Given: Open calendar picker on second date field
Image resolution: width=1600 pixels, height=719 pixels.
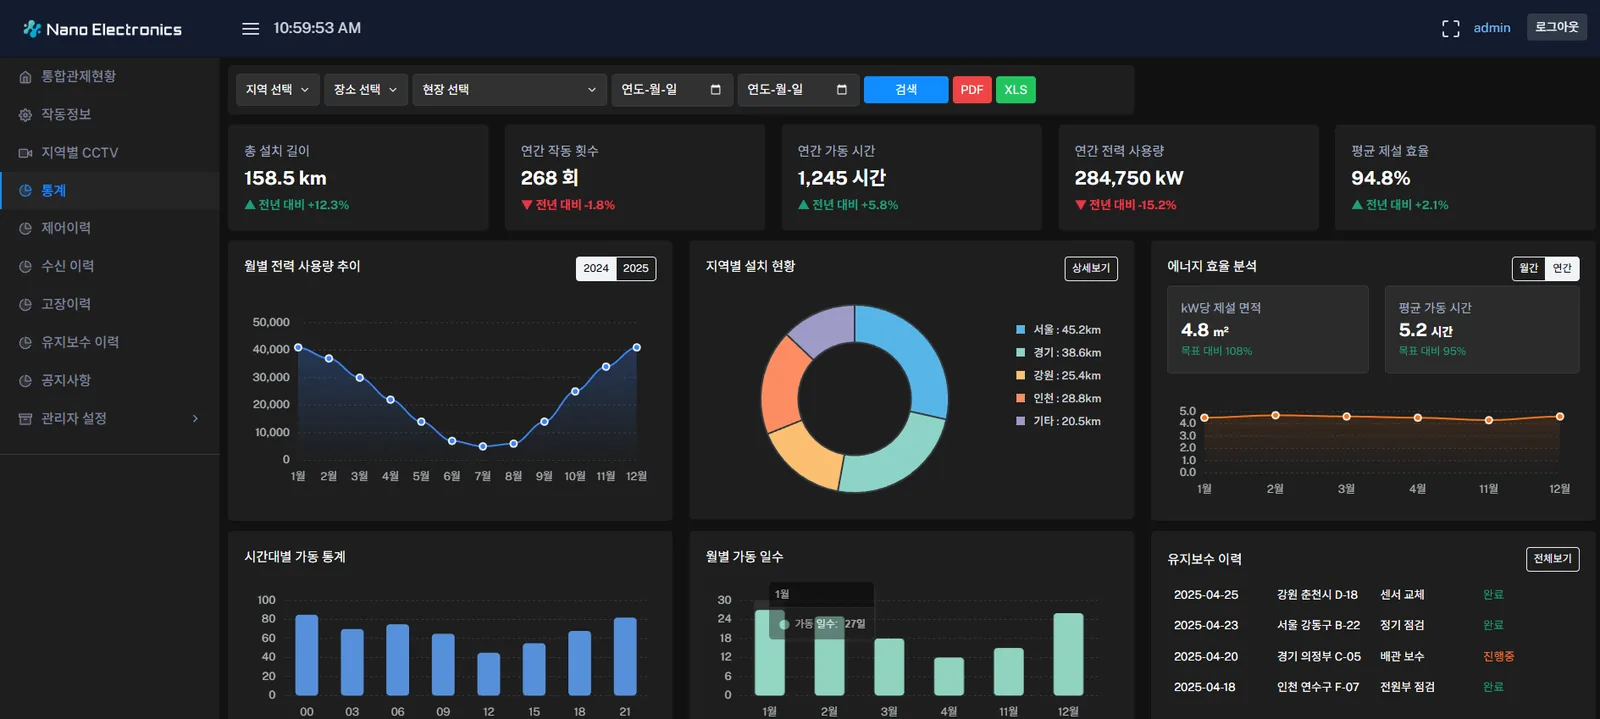Looking at the screenshot, I should [x=841, y=90].
